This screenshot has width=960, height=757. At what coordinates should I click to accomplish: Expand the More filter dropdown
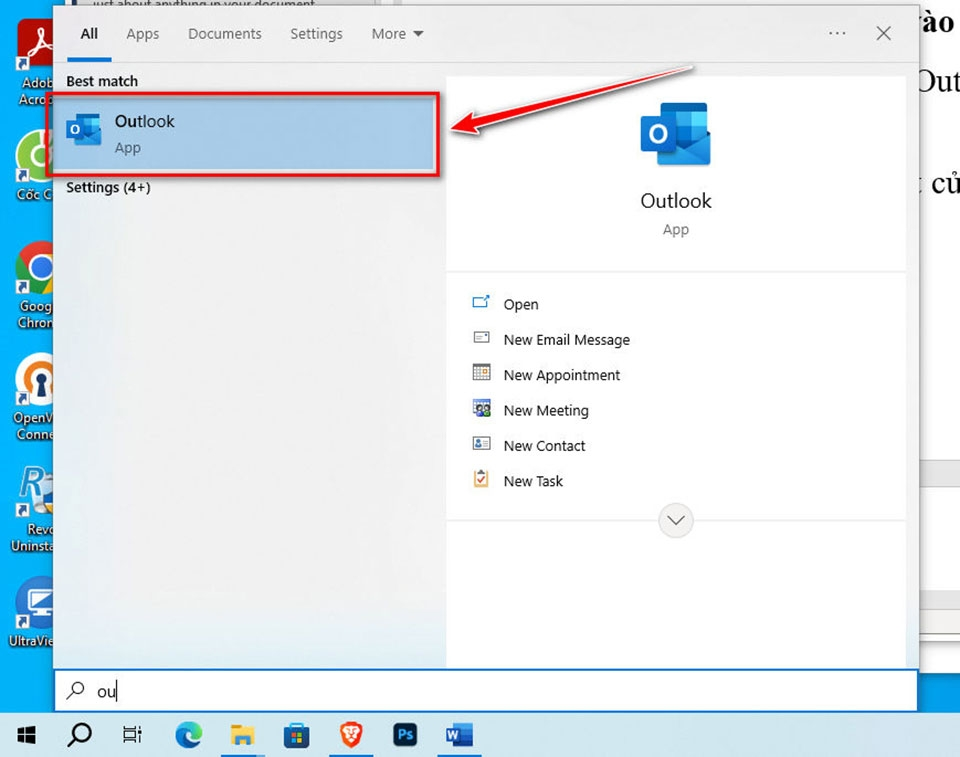[397, 34]
